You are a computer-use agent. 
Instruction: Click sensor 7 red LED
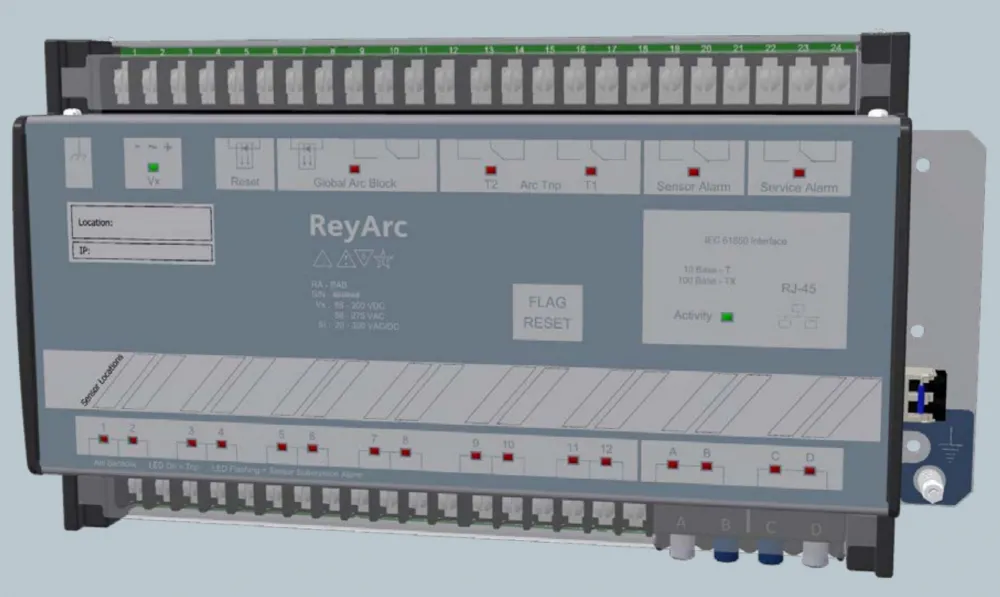[x=374, y=452]
